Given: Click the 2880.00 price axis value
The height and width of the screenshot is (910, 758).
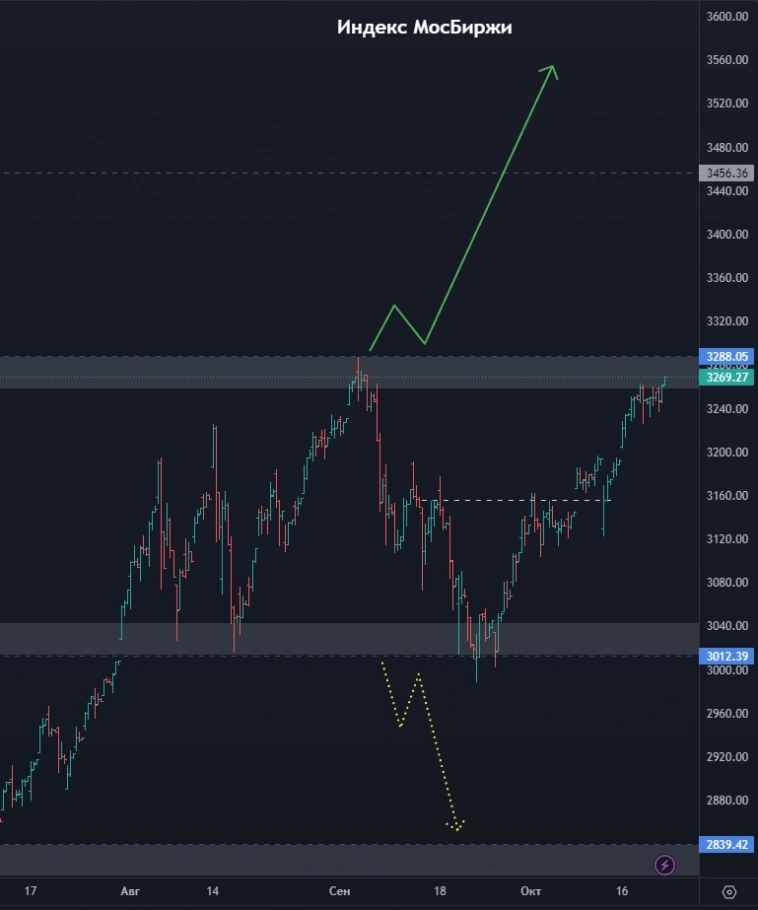Looking at the screenshot, I should click(x=727, y=800).
